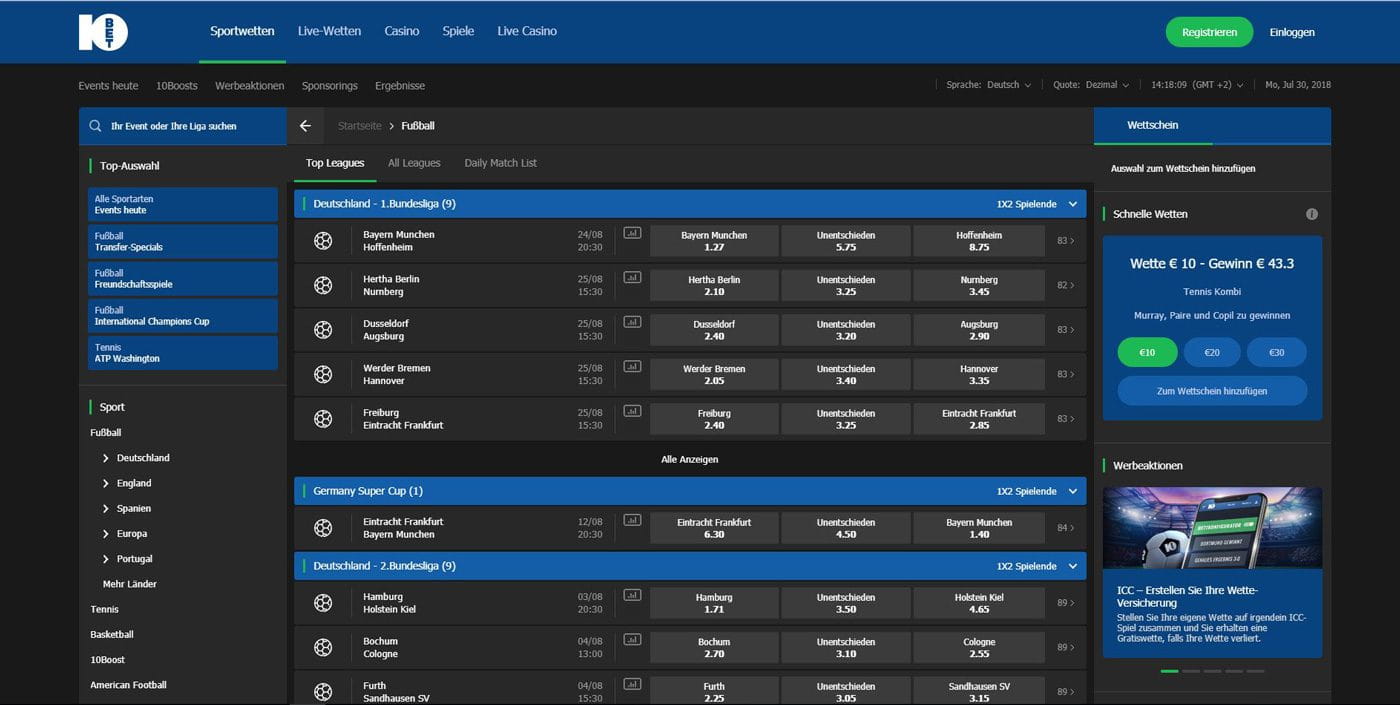This screenshot has width=1400, height=705.
Task: Pick Augsburg at odds 2.90
Action: (x=979, y=330)
